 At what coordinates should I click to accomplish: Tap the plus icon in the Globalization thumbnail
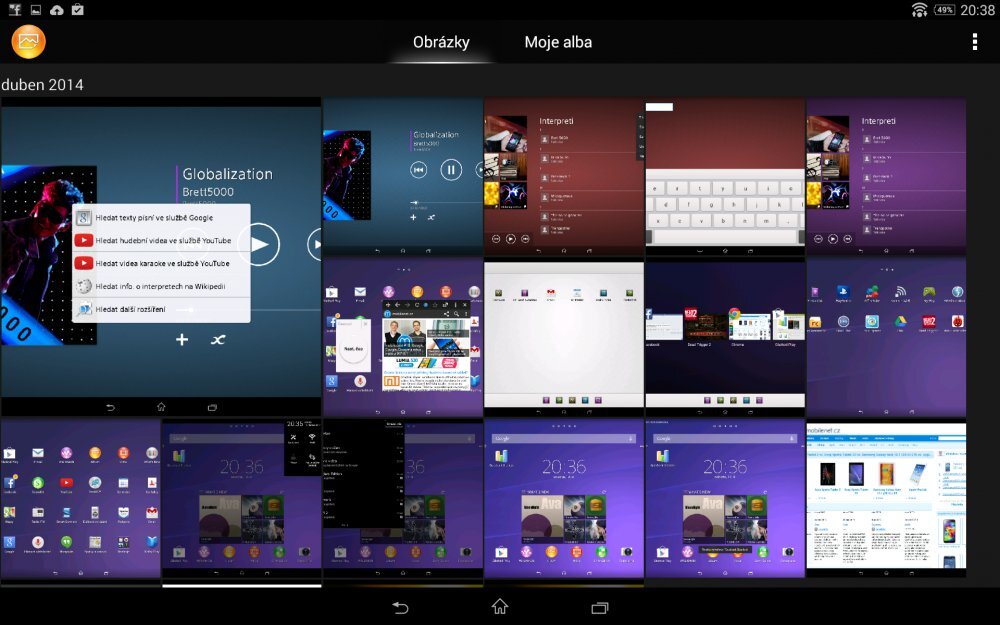tap(182, 340)
